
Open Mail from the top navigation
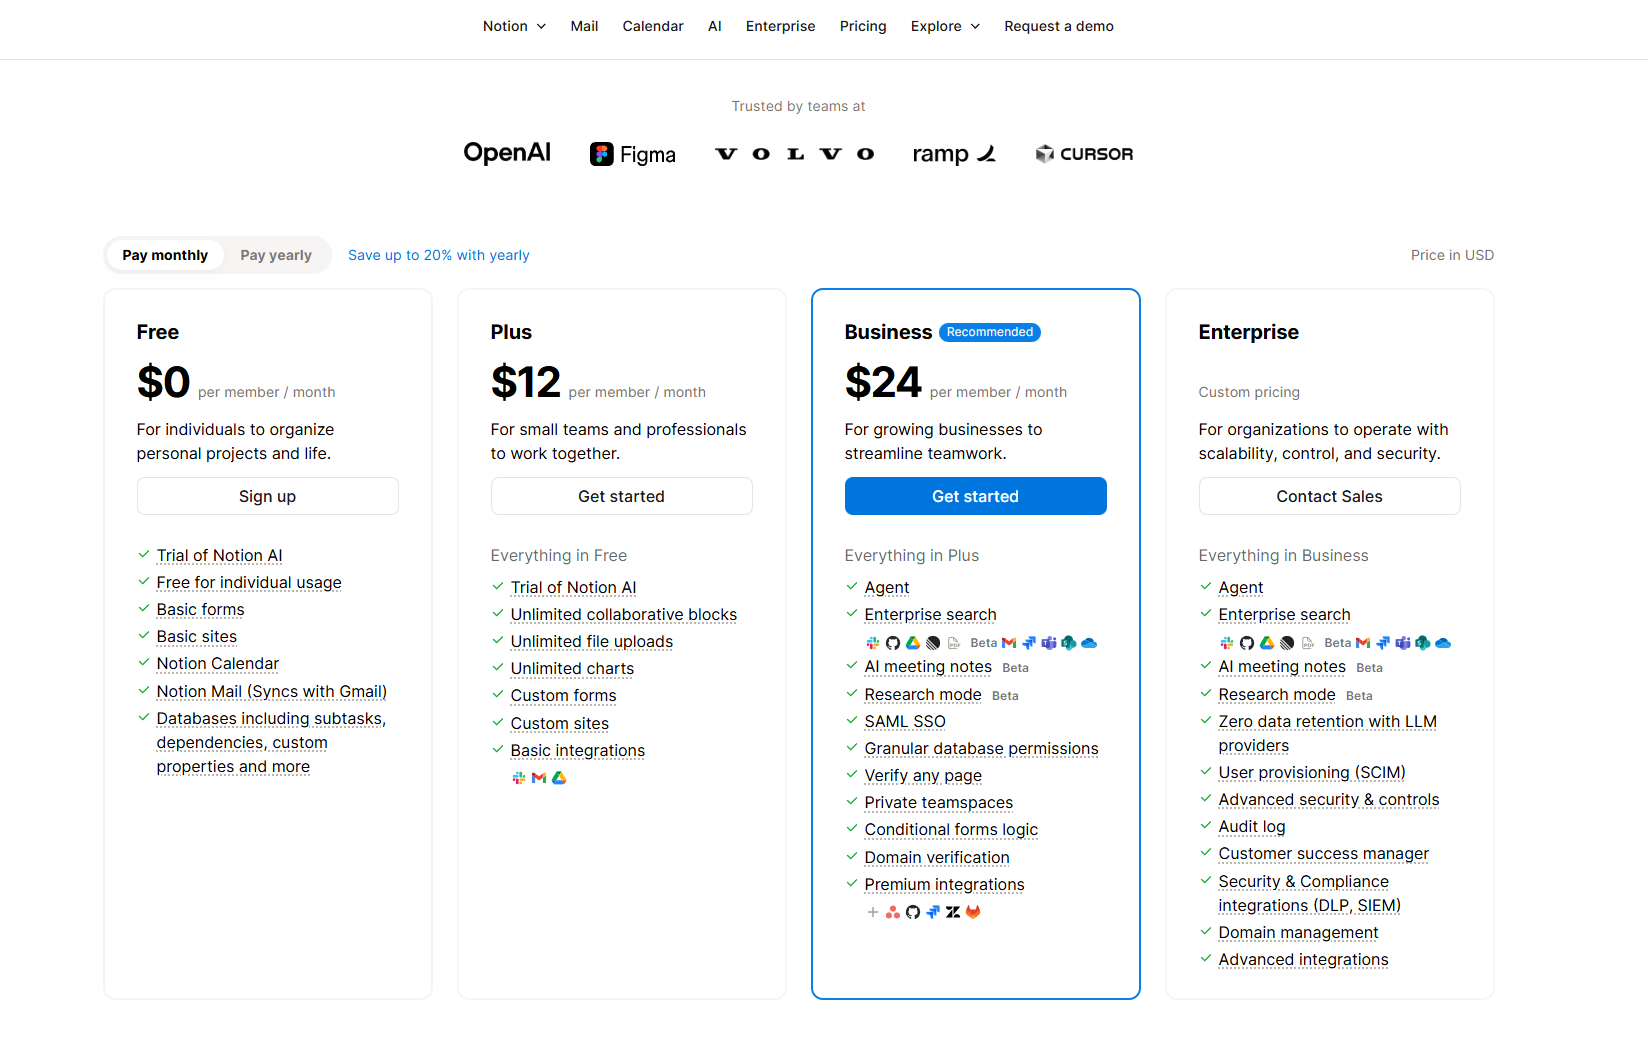pyautogui.click(x=584, y=26)
